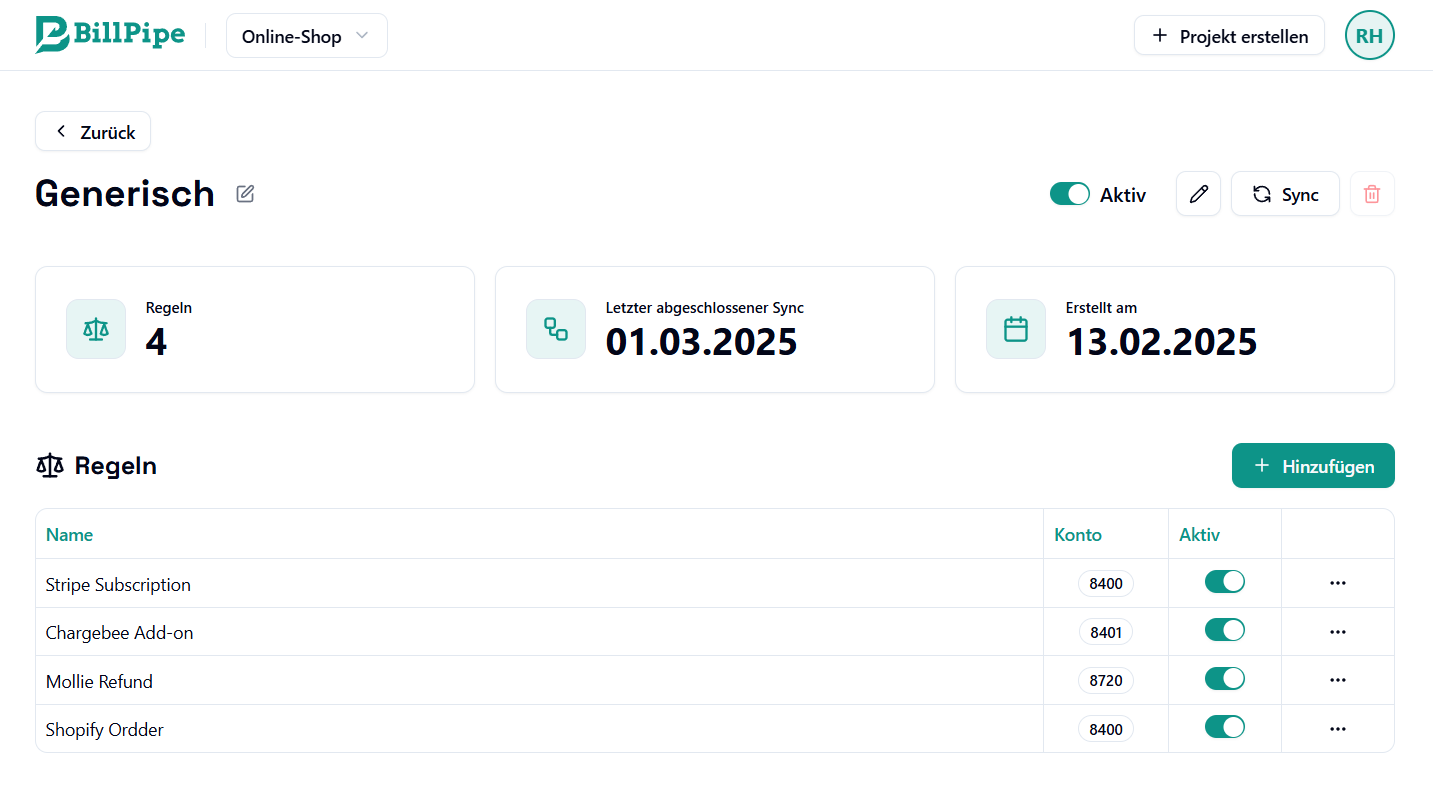The height and width of the screenshot is (793, 1433).
Task: Go back with the Zurück button
Action: (x=93, y=132)
